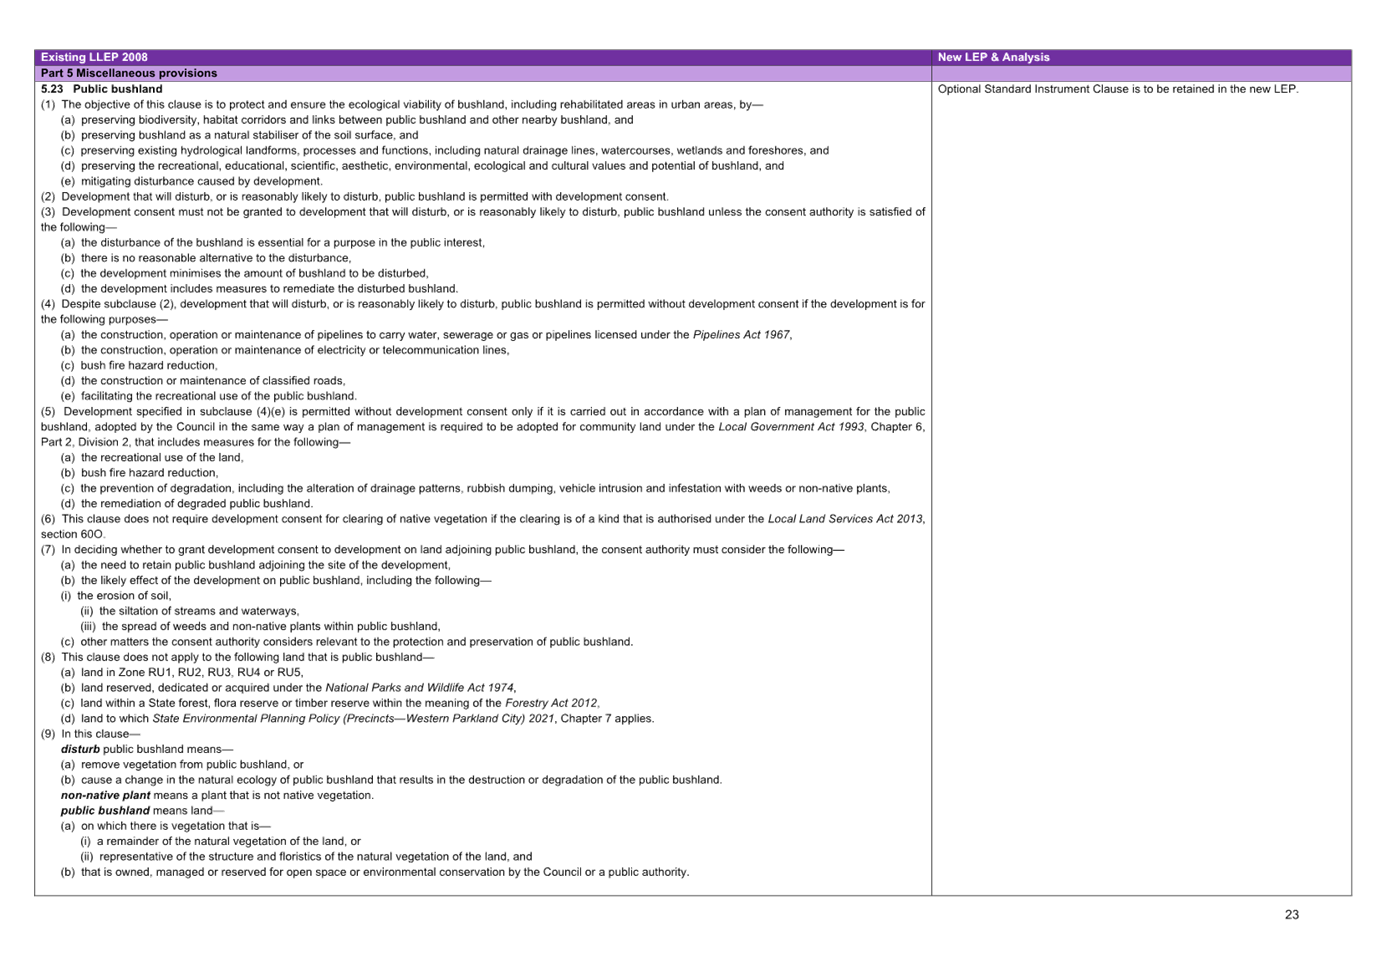Click the bold term 'non-native plant'
The height and width of the screenshot is (977, 1382).
[x=105, y=795]
